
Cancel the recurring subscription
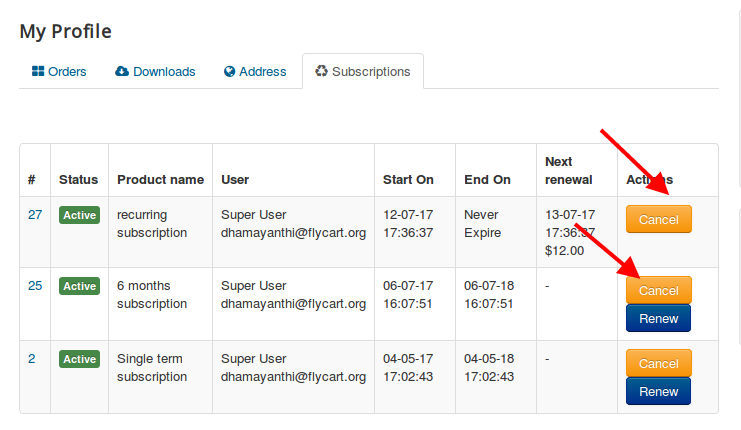coord(658,219)
